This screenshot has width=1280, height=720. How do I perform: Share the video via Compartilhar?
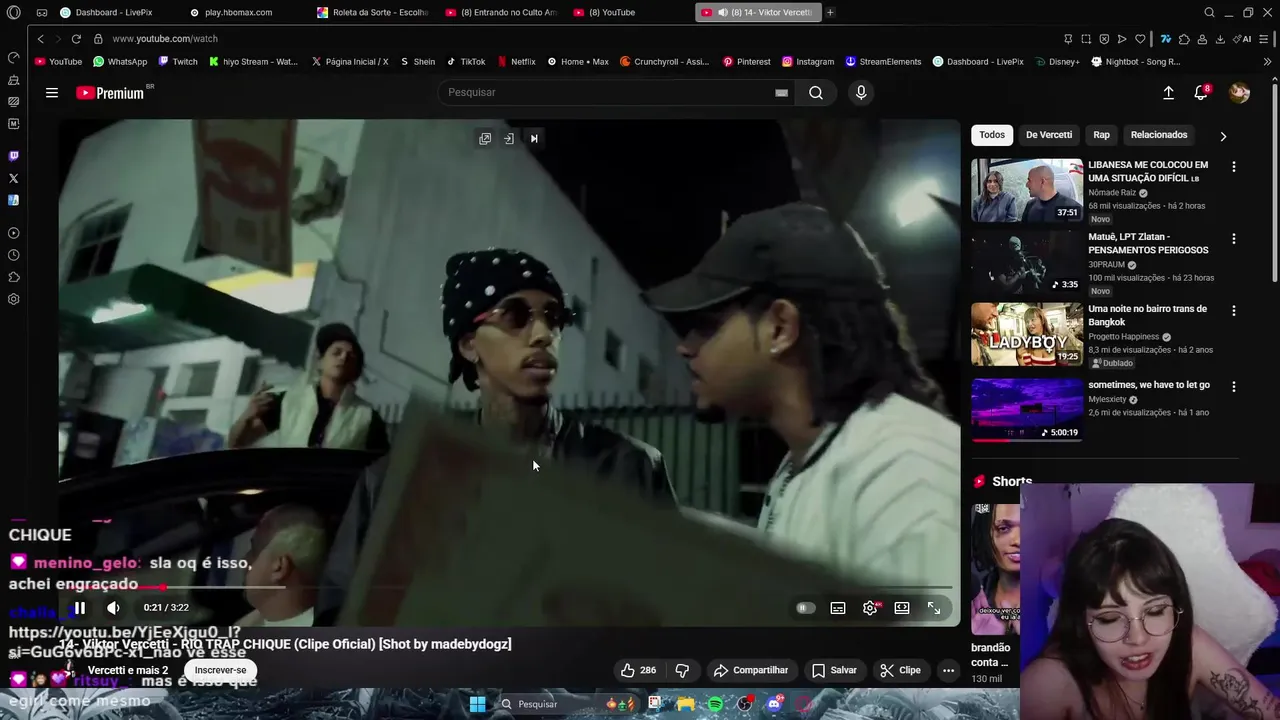click(750, 670)
